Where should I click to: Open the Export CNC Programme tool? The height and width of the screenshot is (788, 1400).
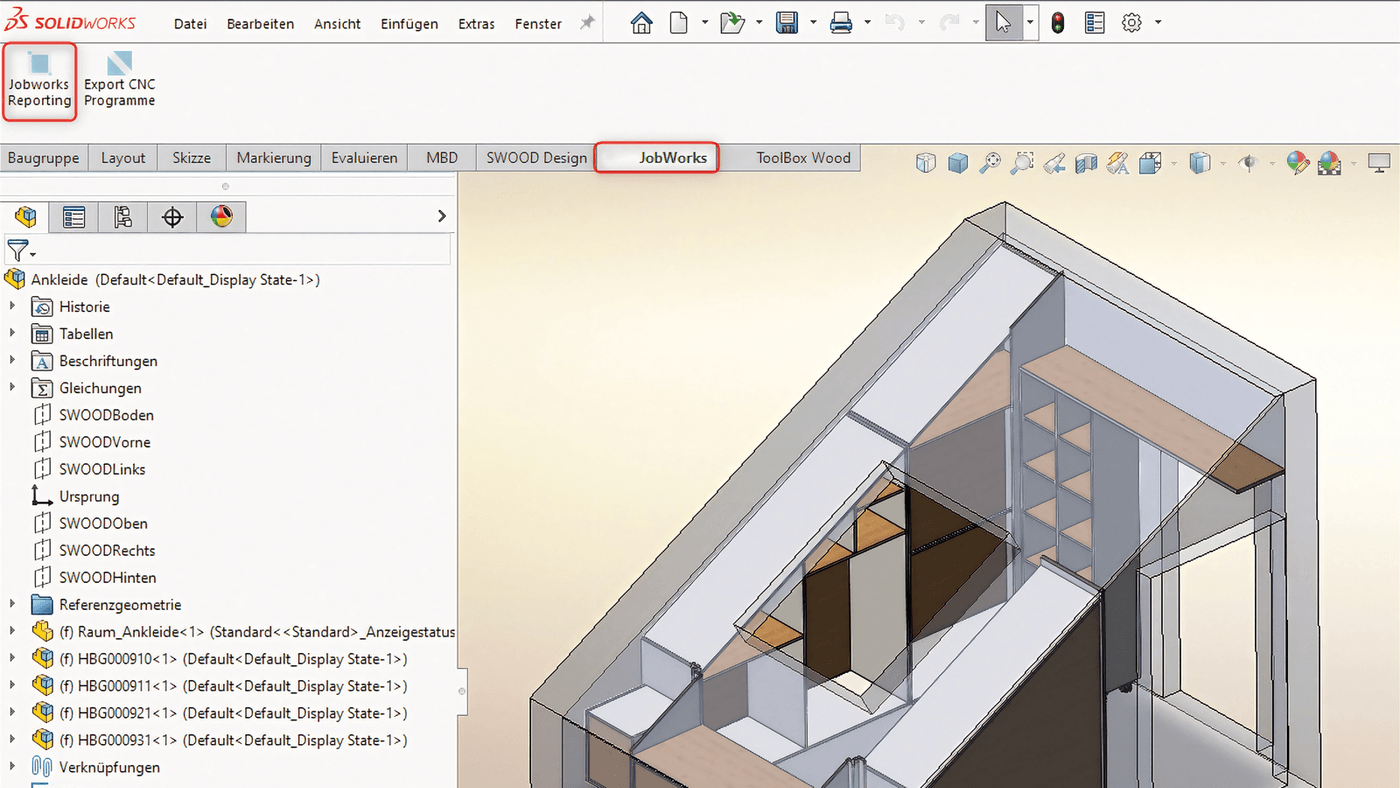pyautogui.click(x=119, y=80)
